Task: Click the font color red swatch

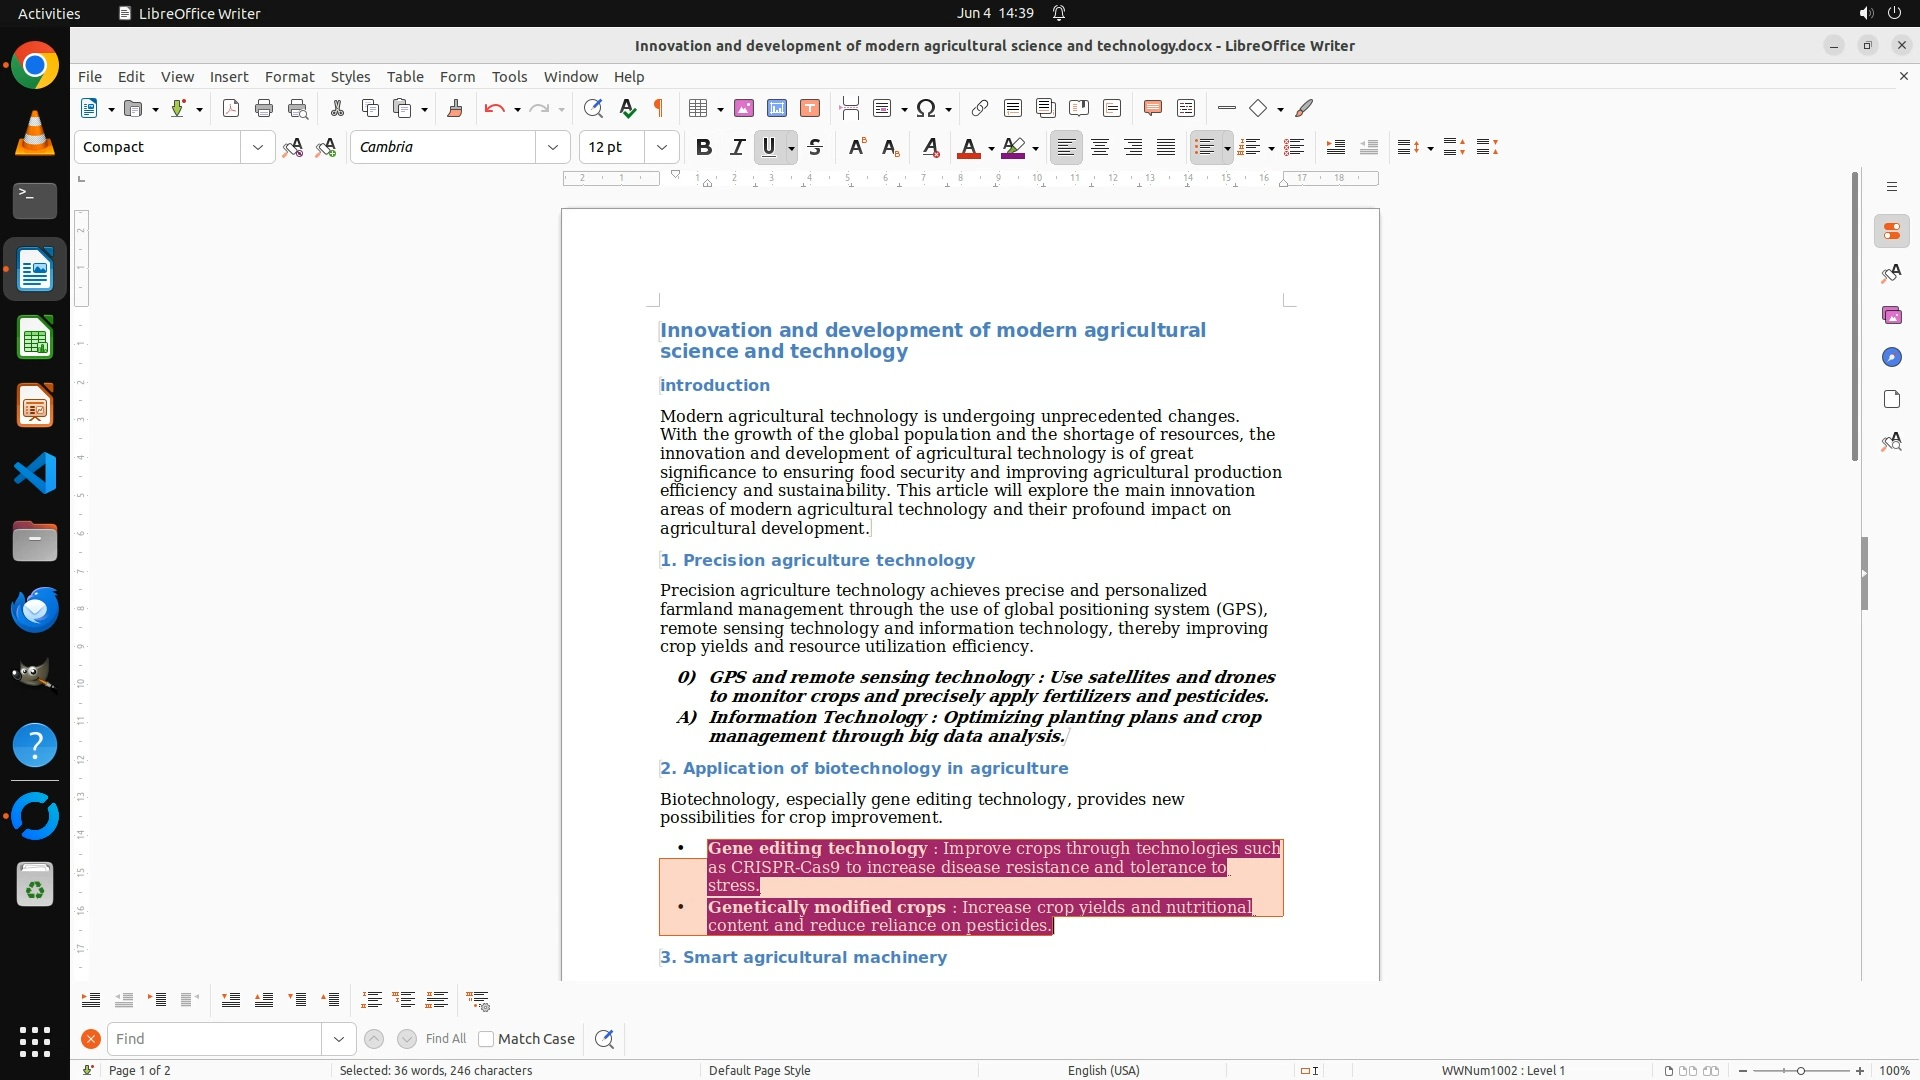Action: click(967, 147)
